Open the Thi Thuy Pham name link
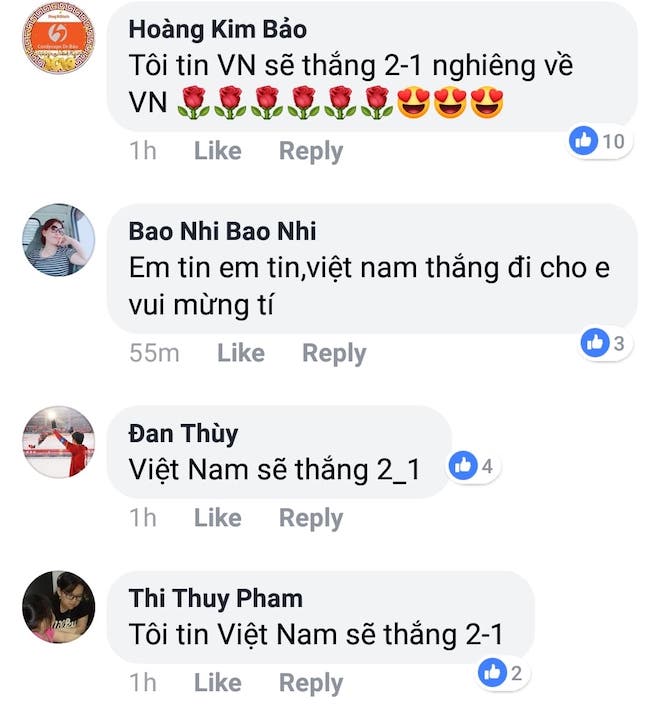The width and height of the screenshot is (660, 717). 216,599
